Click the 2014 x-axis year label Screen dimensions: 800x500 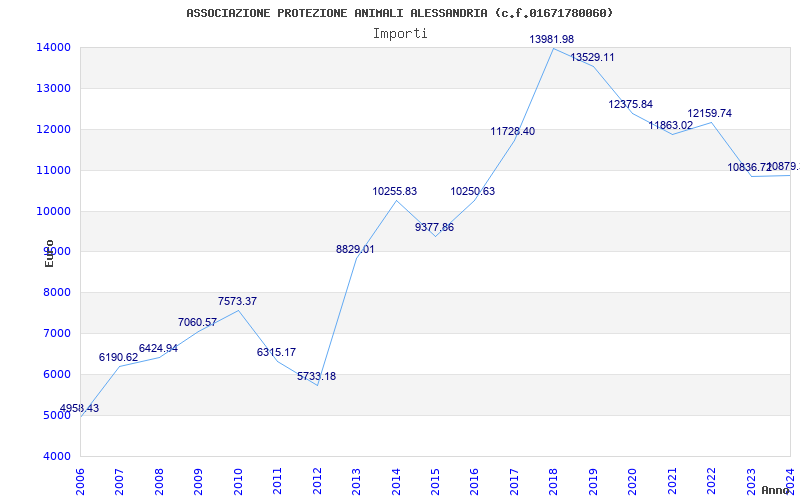click(395, 481)
